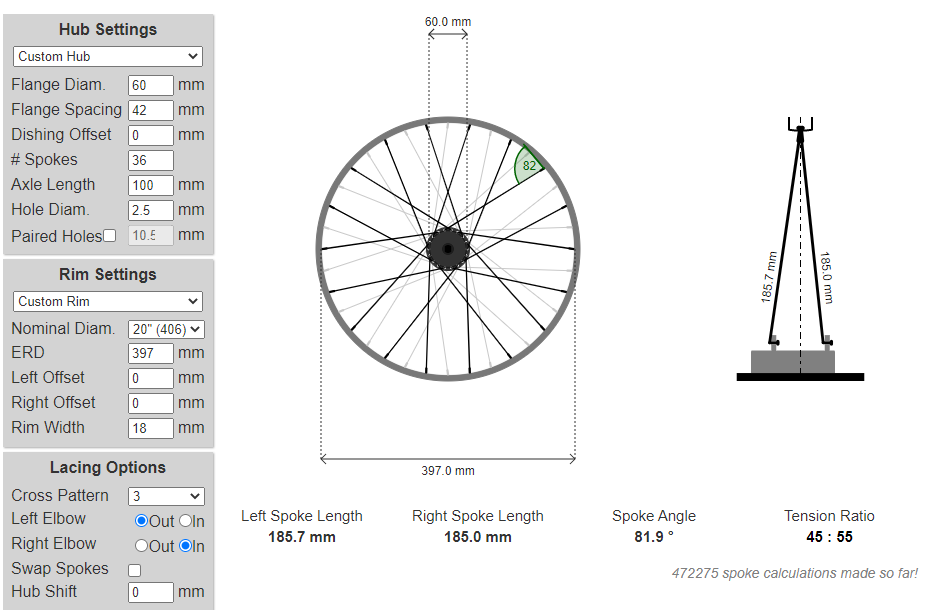Open the Cross Pattern dropdown
The image size is (928, 610).
tap(166, 496)
